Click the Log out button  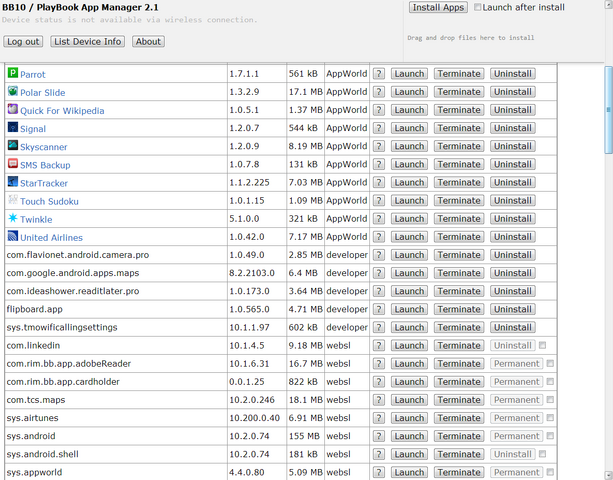(x=23, y=41)
